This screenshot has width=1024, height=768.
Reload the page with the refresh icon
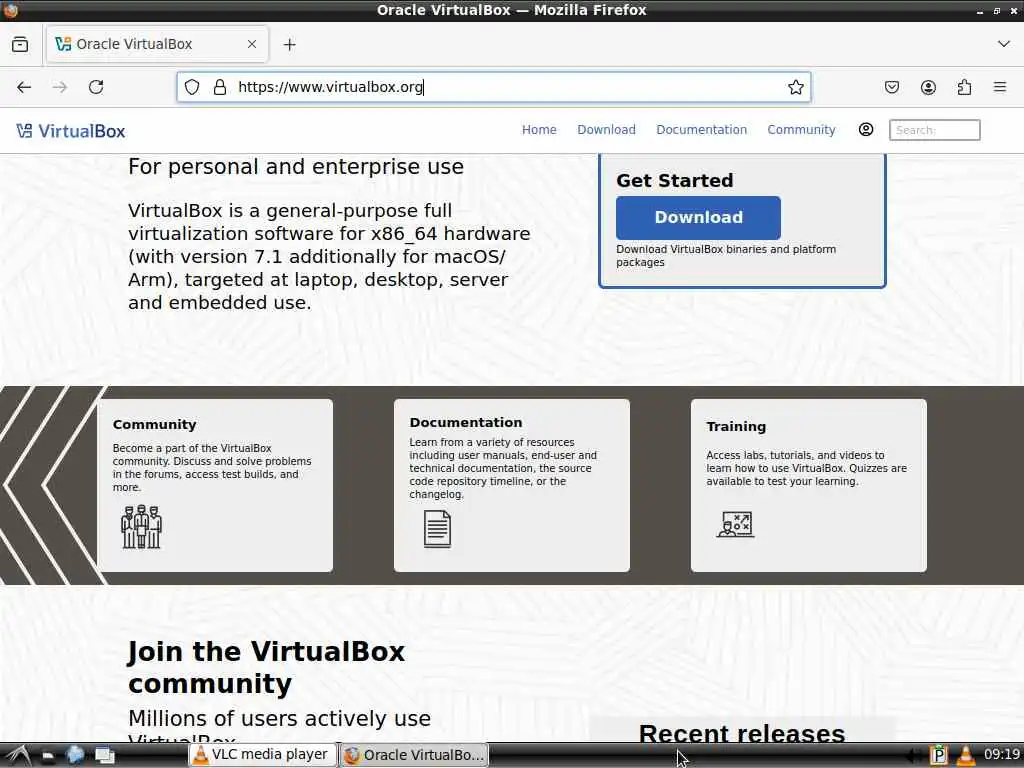click(96, 87)
